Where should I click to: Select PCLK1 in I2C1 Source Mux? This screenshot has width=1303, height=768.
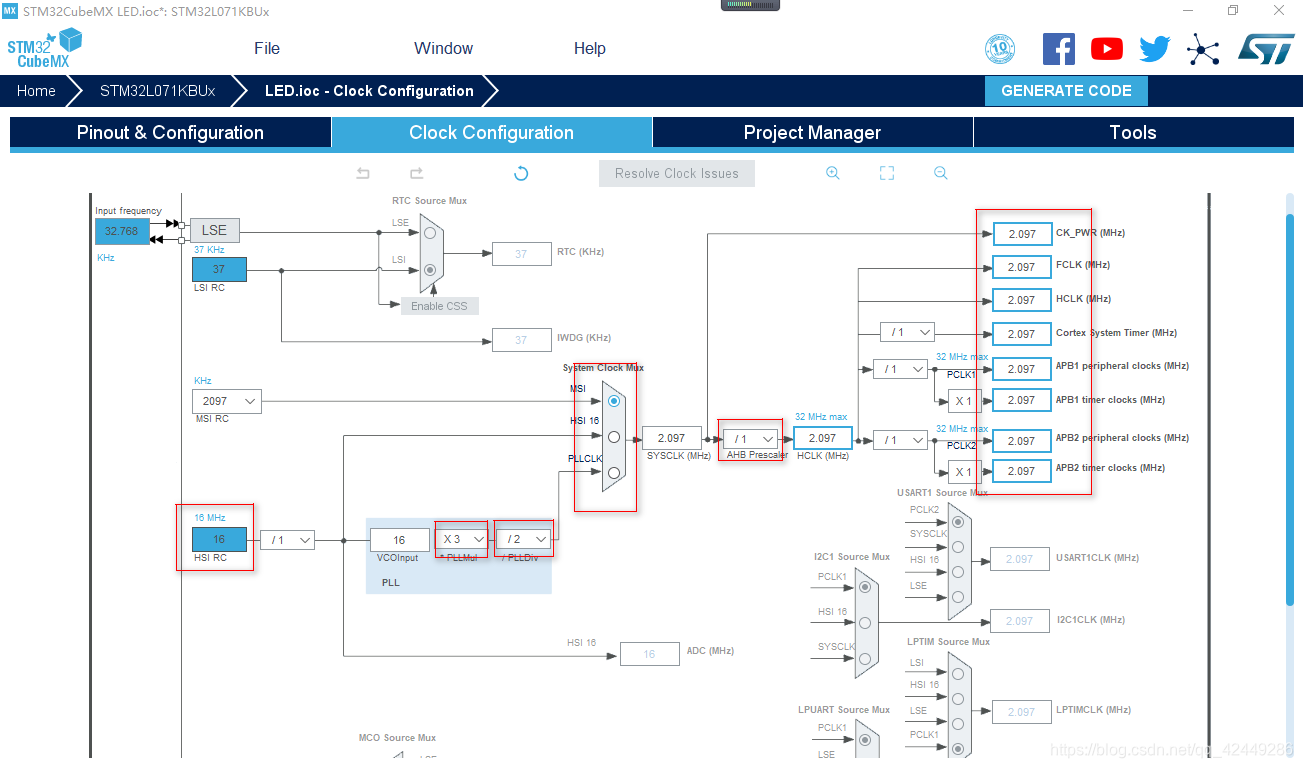click(x=864, y=587)
